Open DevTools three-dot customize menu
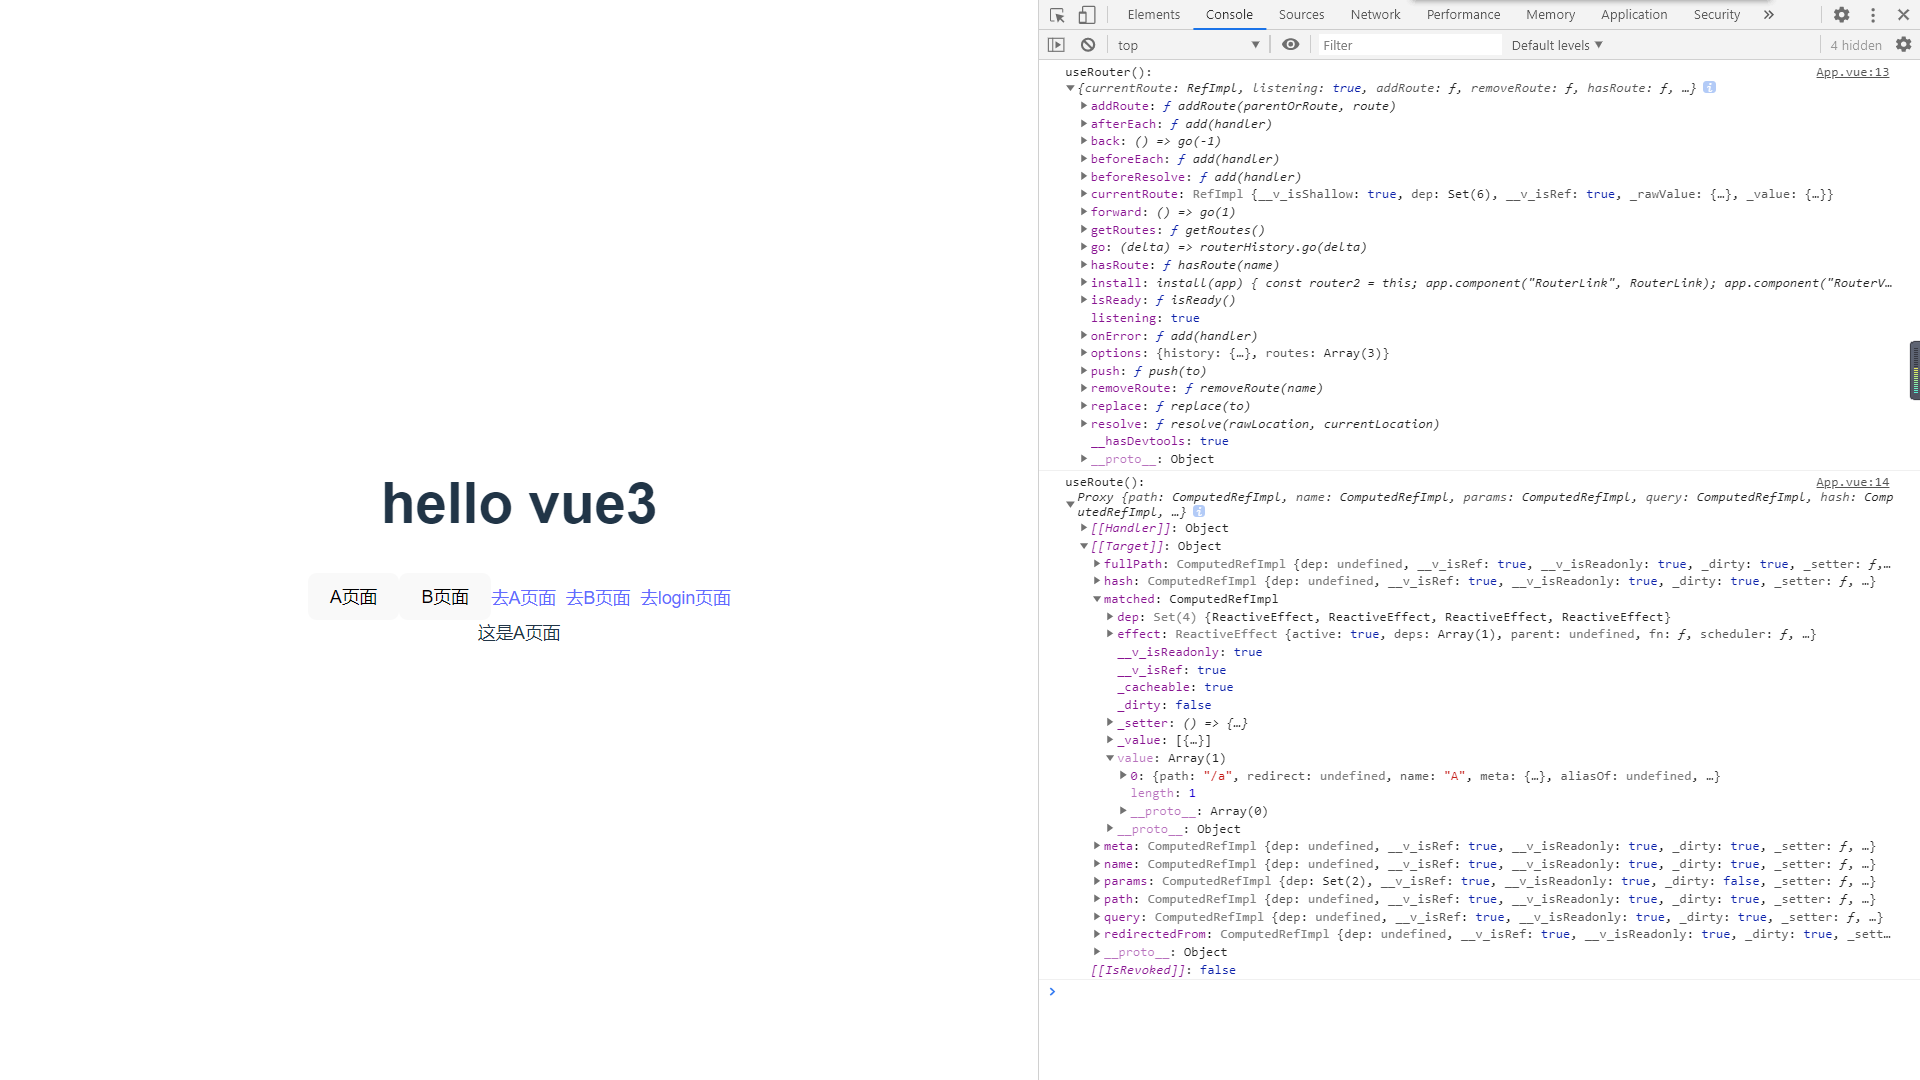Viewport: 1920px width, 1080px height. coord(1873,15)
